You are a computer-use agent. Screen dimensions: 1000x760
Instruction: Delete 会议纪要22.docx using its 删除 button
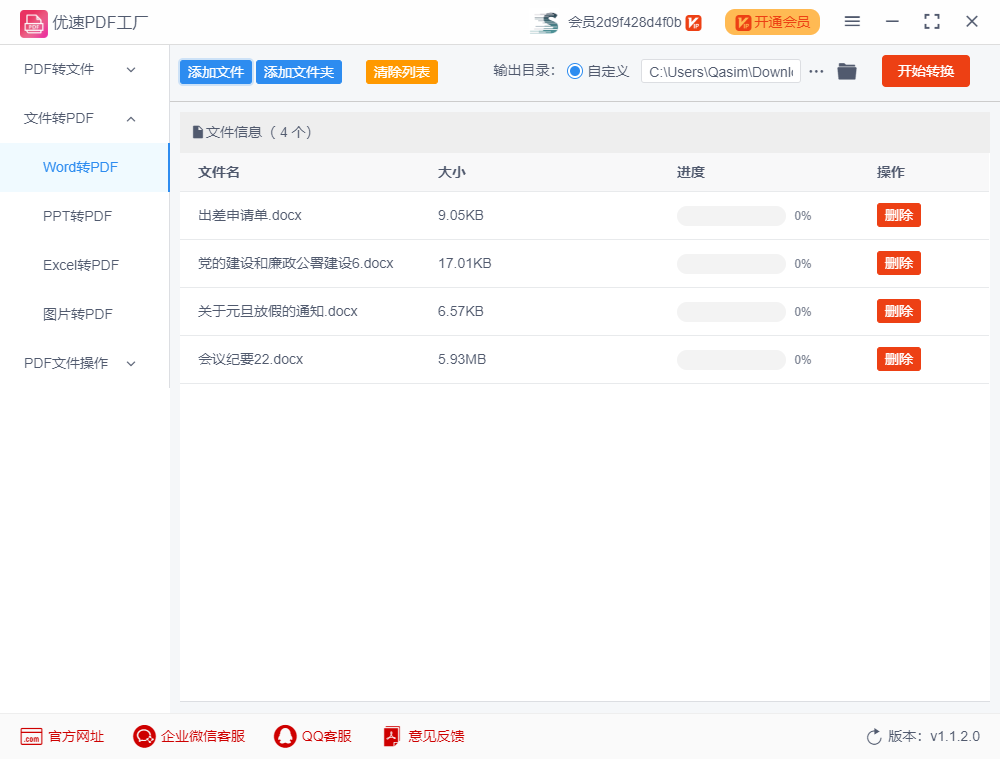coord(898,359)
